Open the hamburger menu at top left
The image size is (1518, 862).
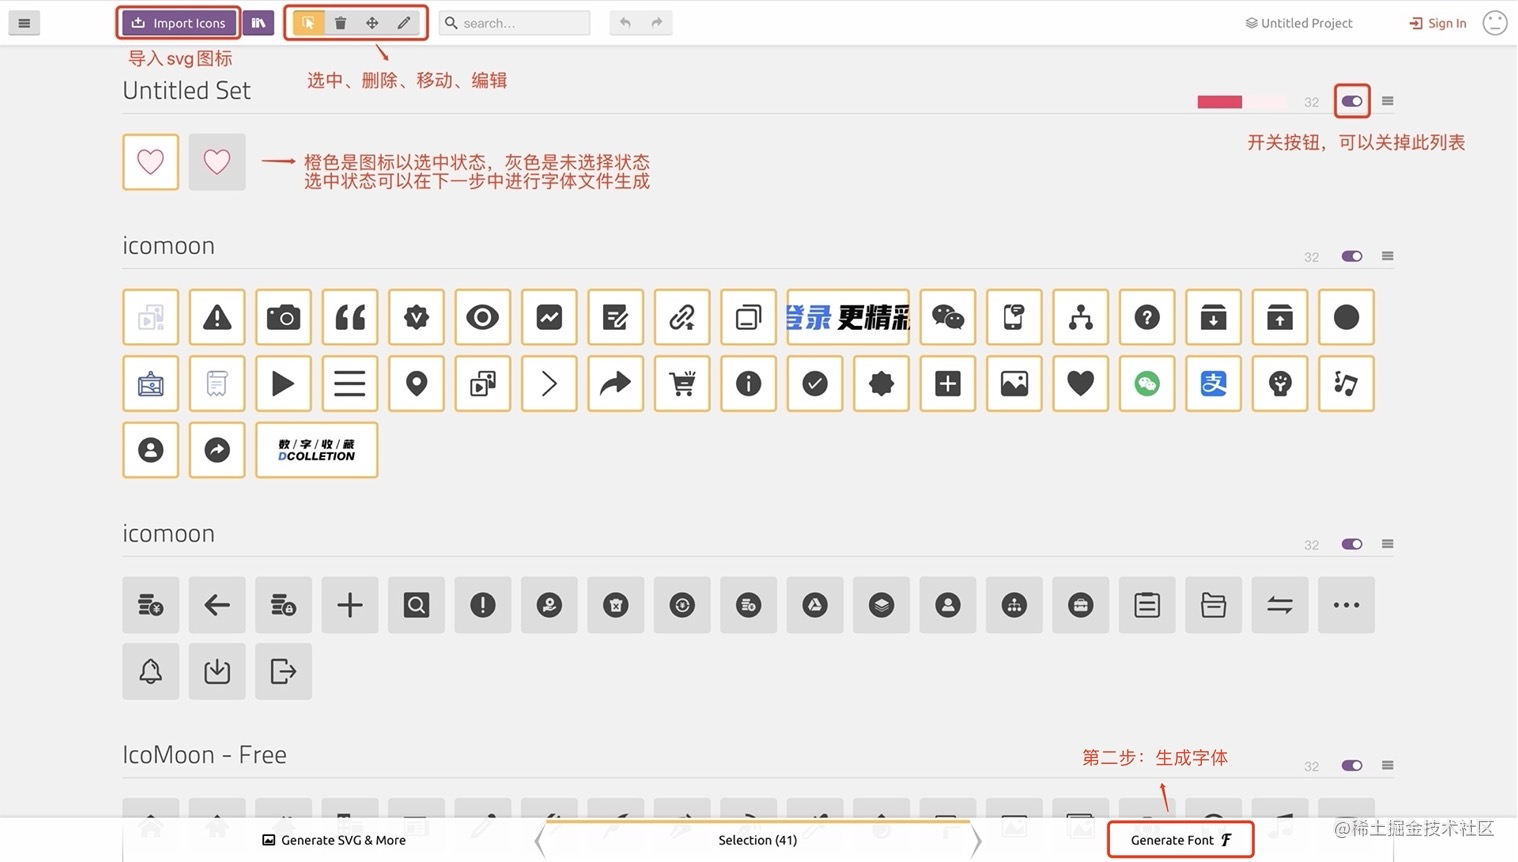pos(24,22)
